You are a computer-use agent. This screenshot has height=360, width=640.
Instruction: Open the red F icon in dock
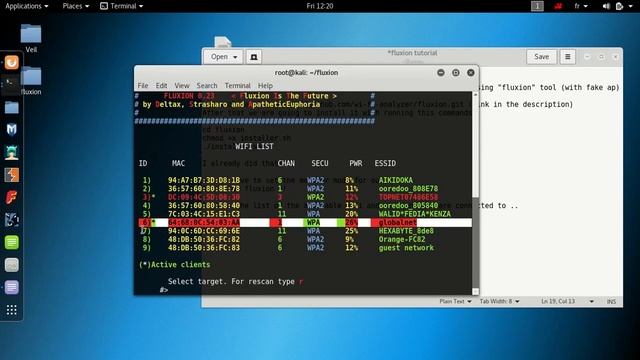11,198
